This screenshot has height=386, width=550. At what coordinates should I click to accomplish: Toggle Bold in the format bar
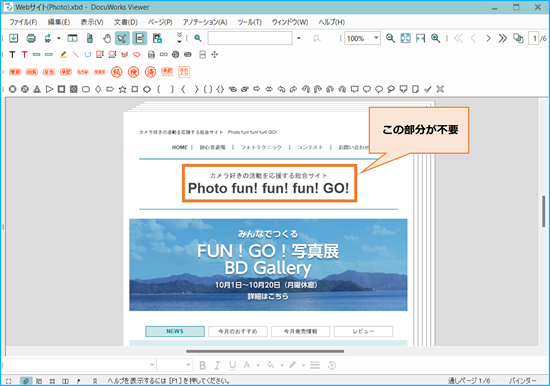pos(202,365)
